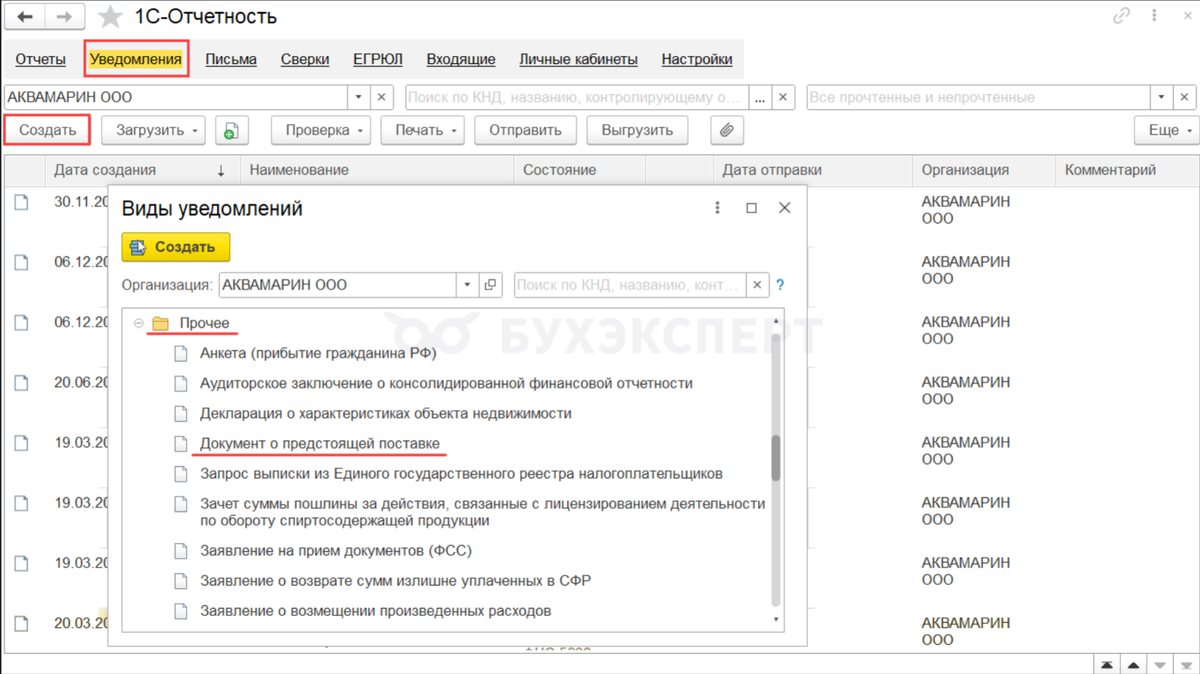The image size is (1200, 674).
Task: Open the main organization dropdown arrow
Action: pos(360,98)
